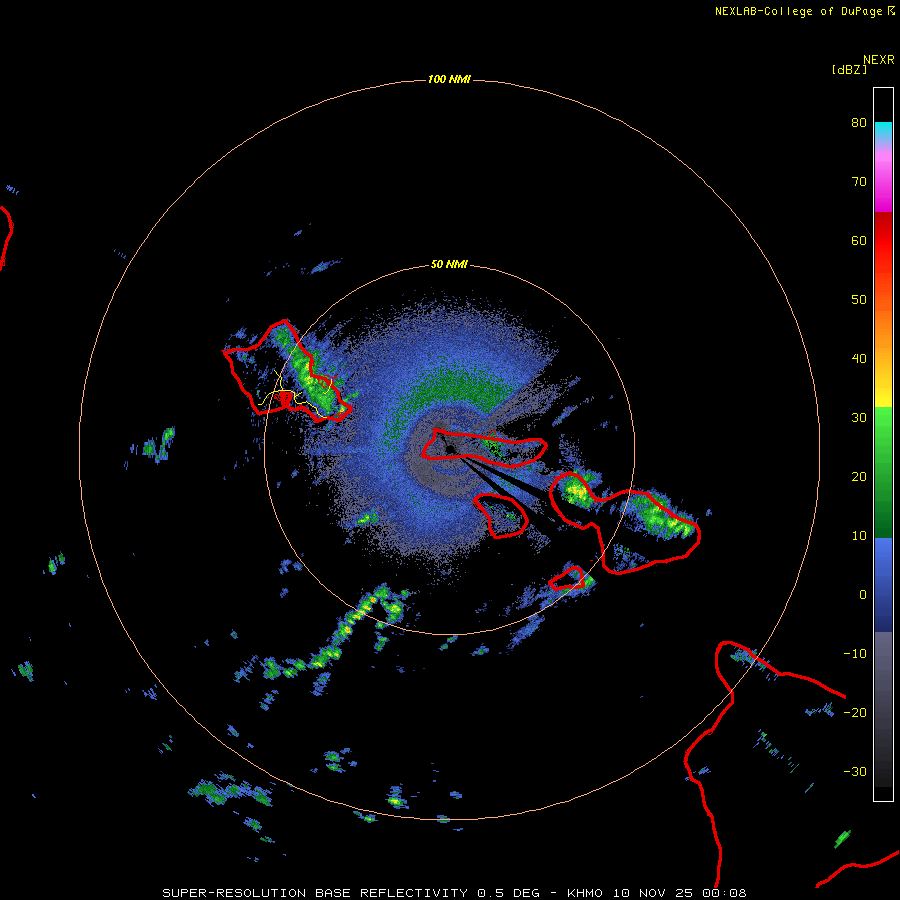Click the NEXLAB-College of DuPage watermark text
The height and width of the screenshot is (900, 900).
(804, 11)
